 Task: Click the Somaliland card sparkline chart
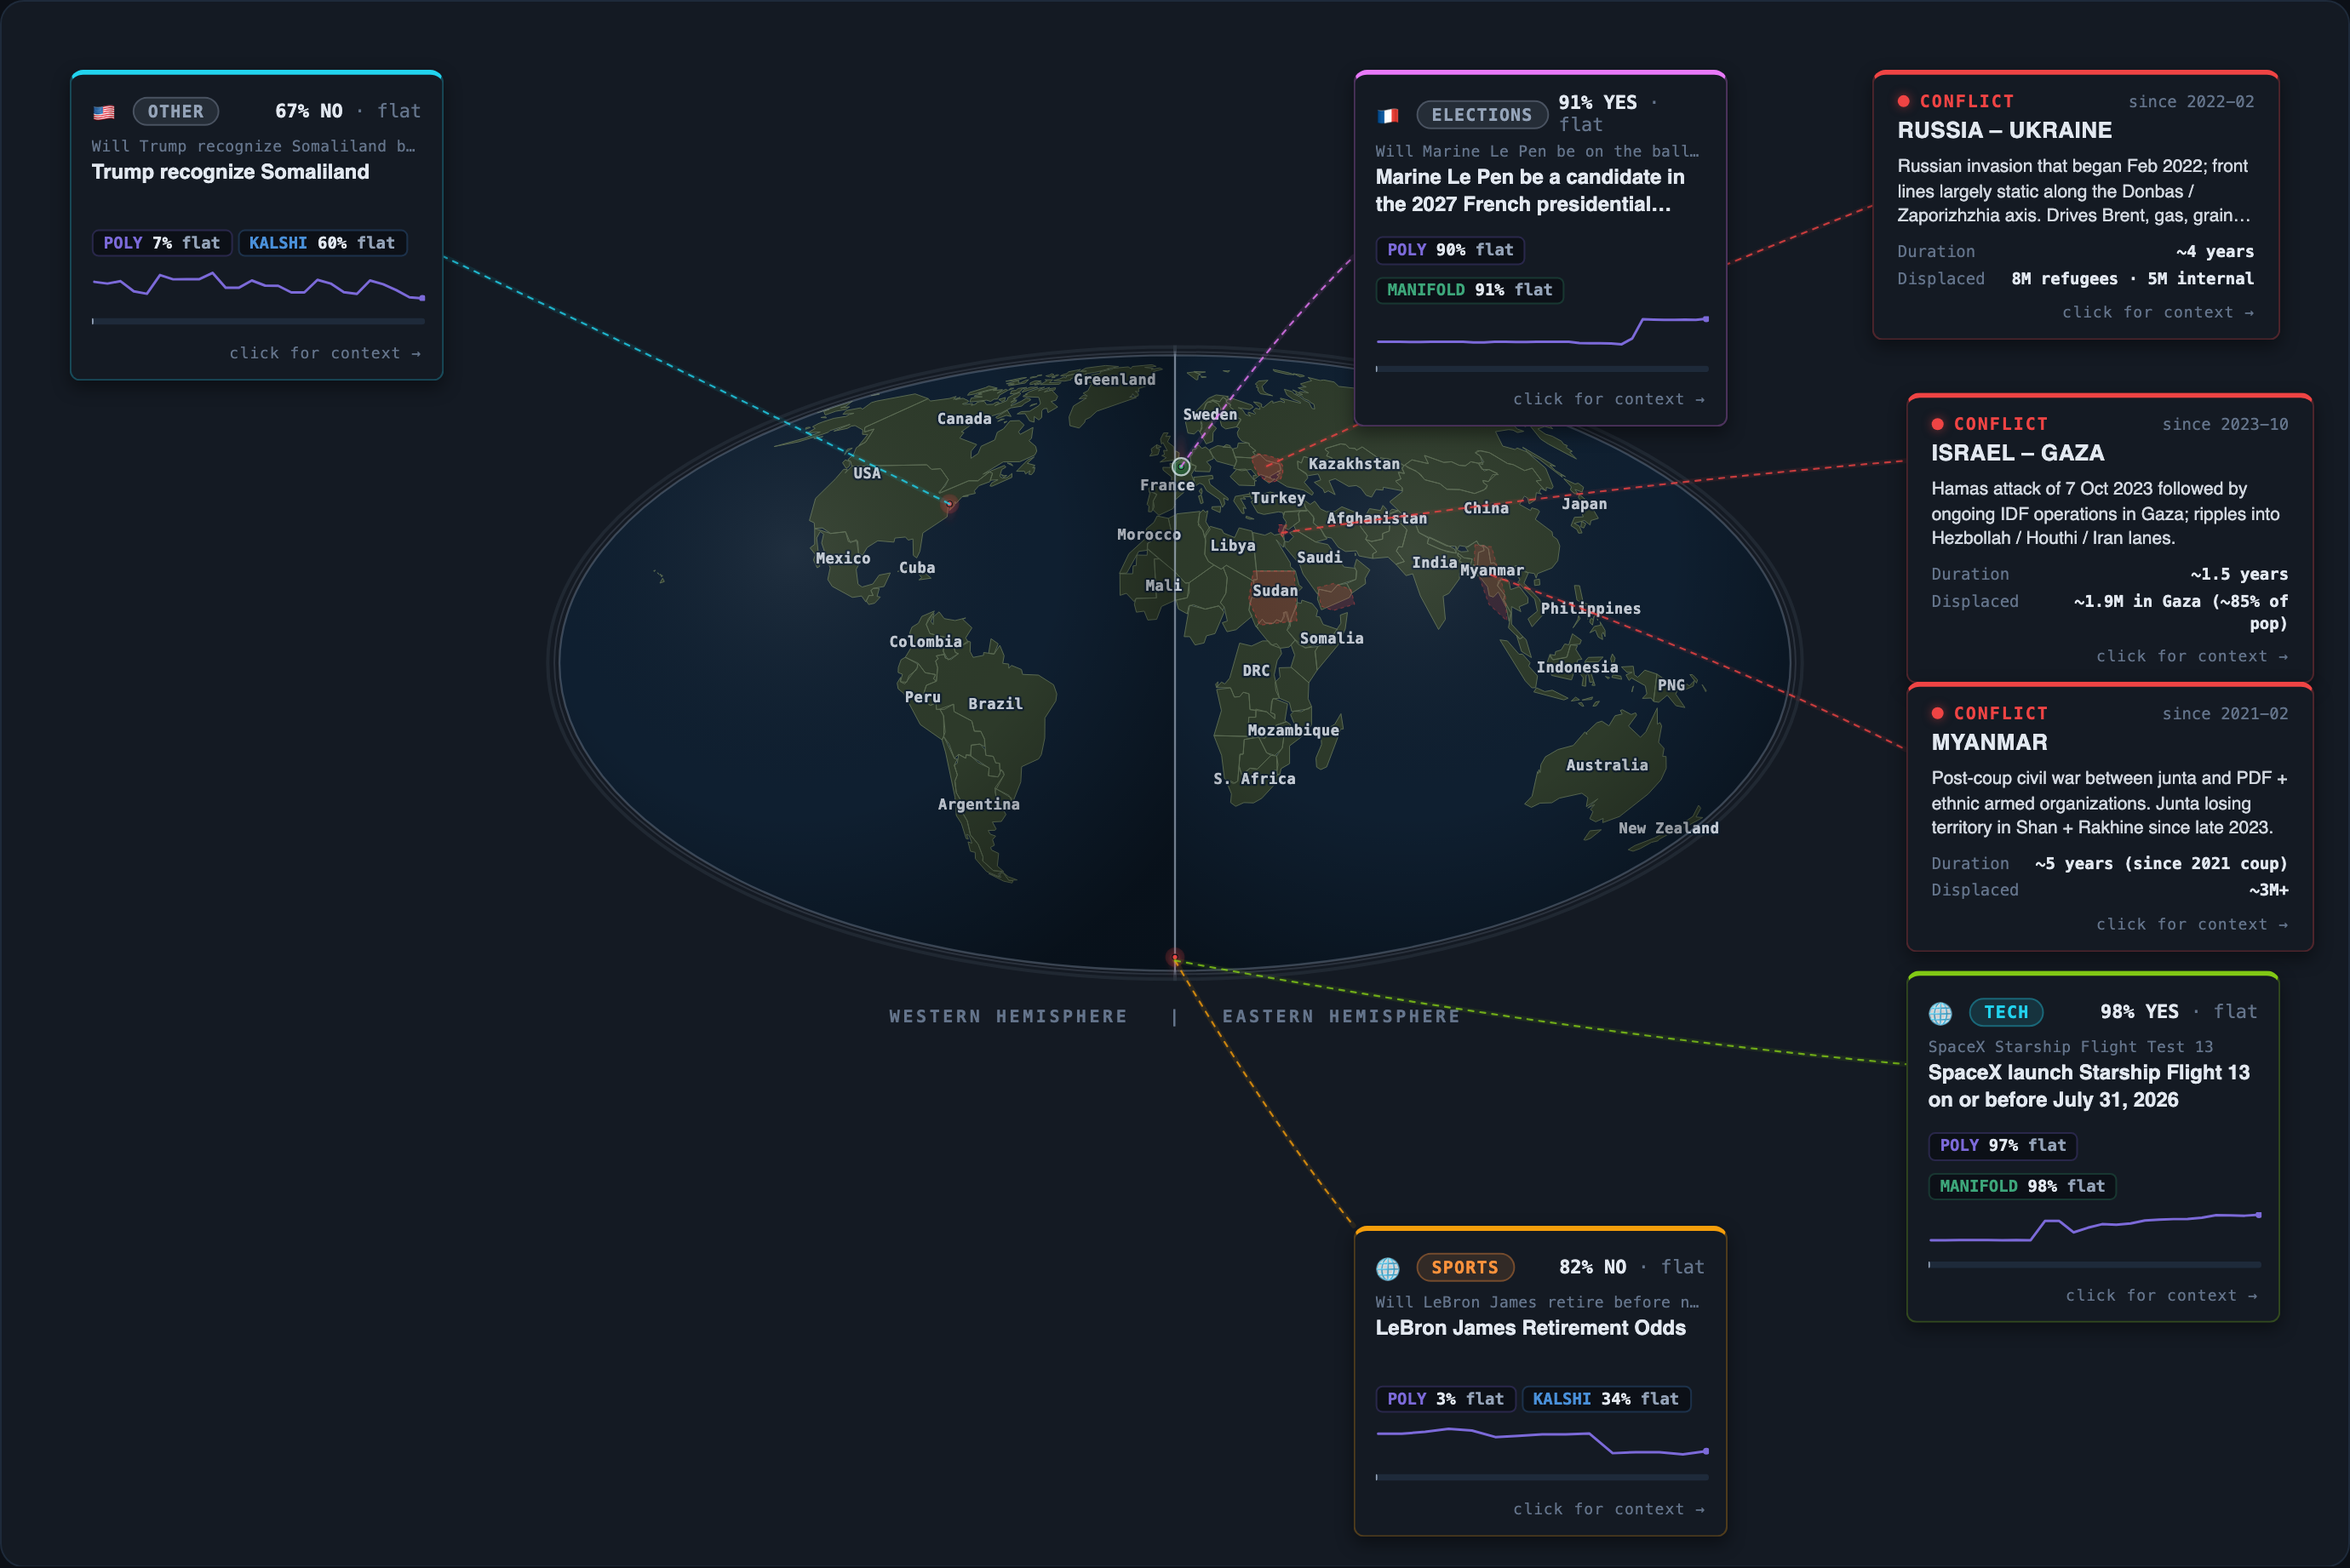pyautogui.click(x=258, y=285)
